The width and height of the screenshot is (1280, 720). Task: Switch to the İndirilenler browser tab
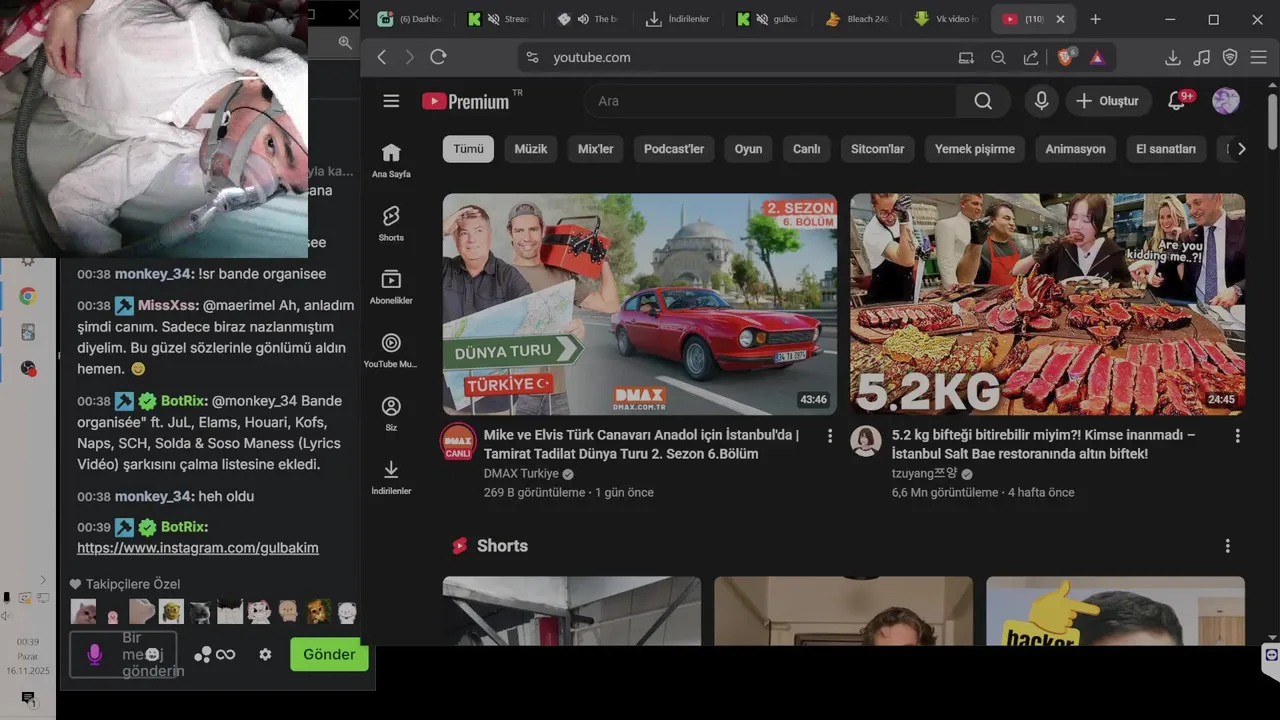679,19
